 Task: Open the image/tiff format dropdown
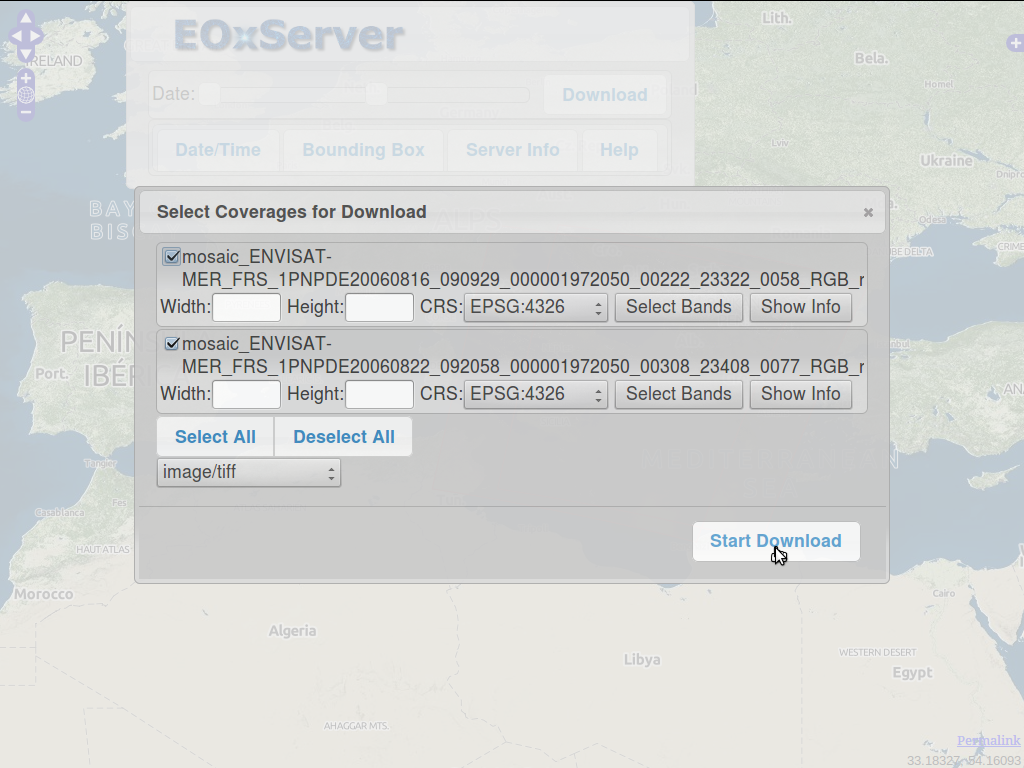tap(249, 473)
